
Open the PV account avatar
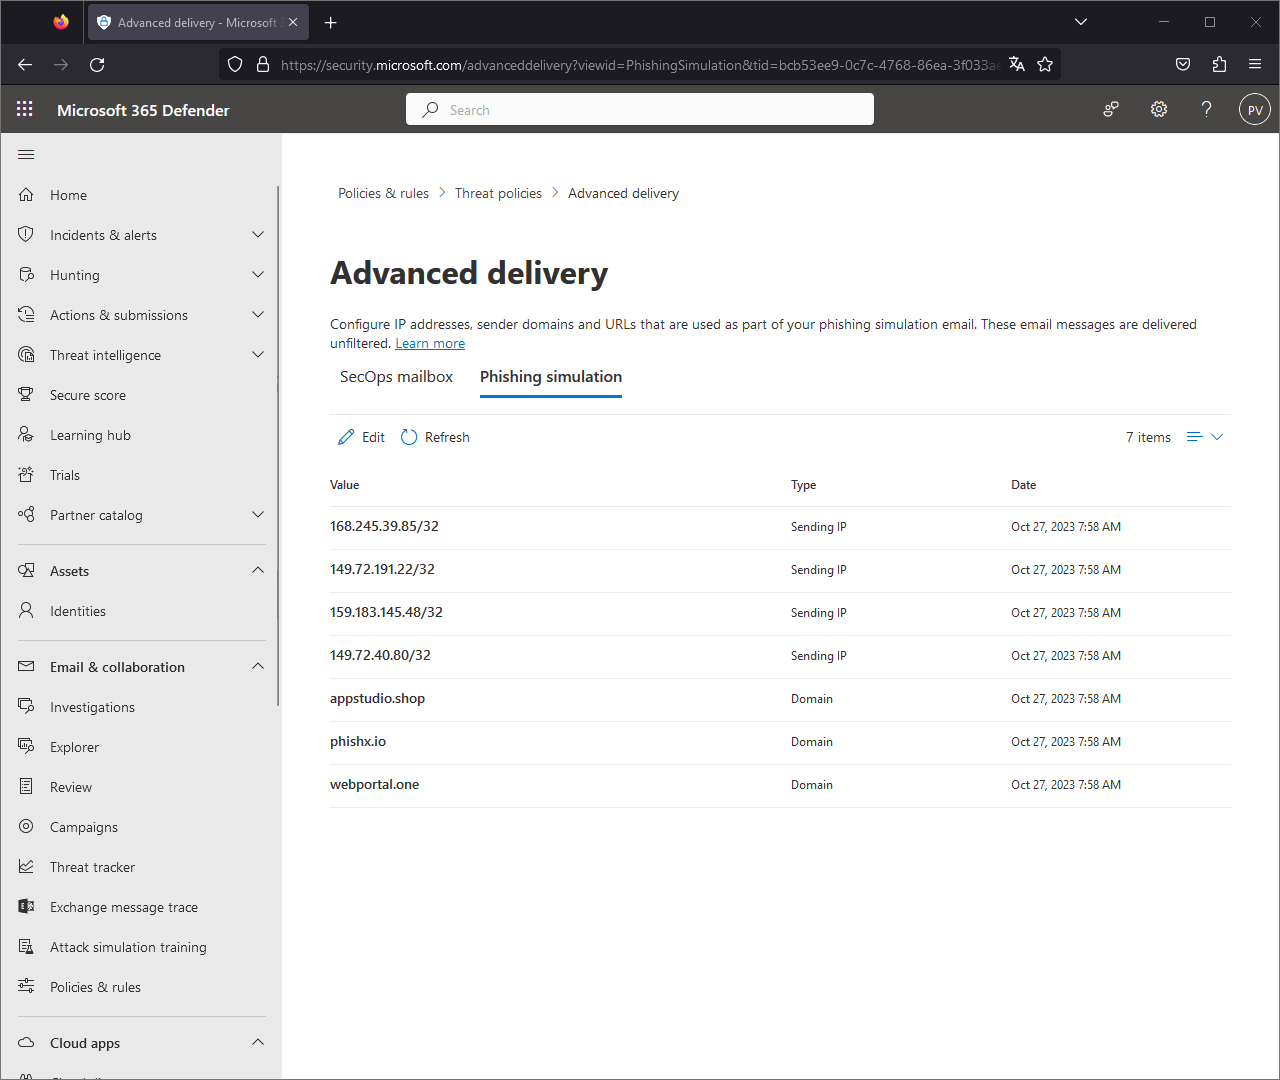pos(1255,109)
